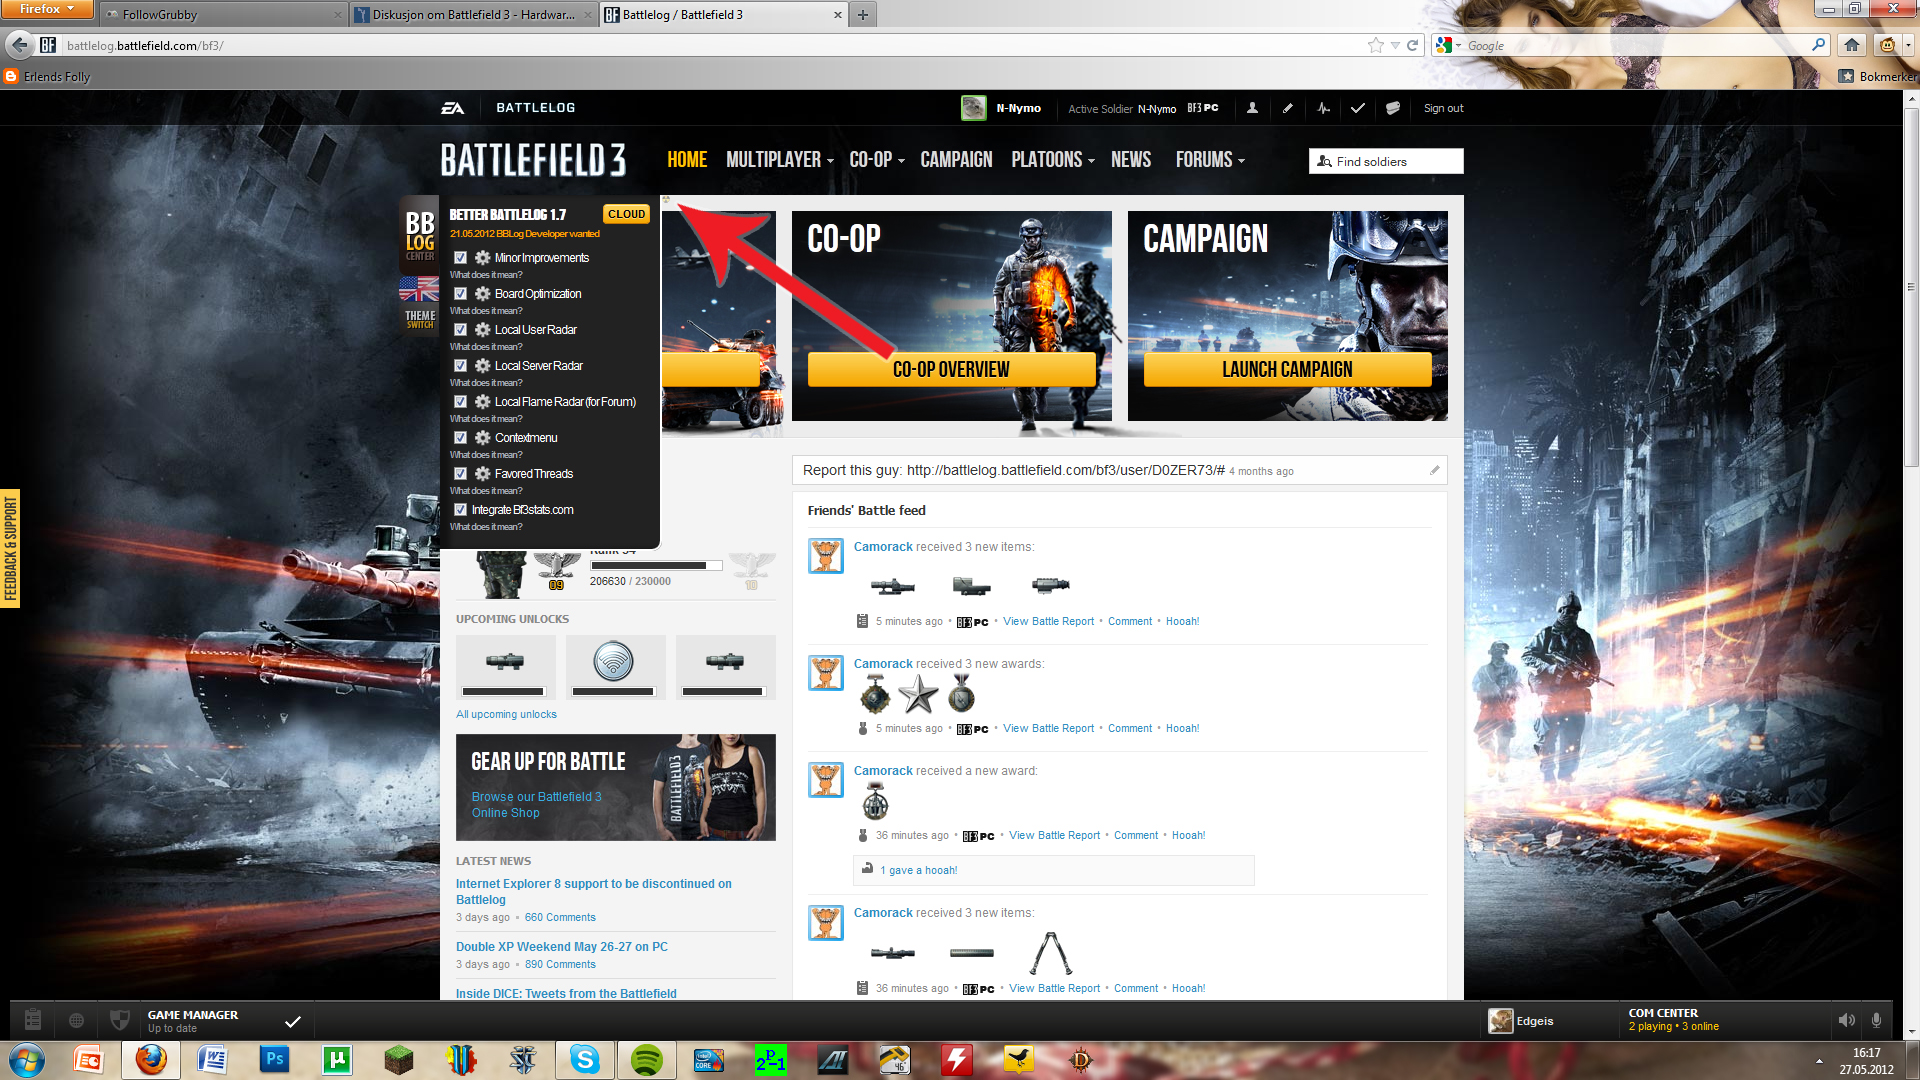
Task: Click the shield icon in bottom bar
Action: (119, 1020)
